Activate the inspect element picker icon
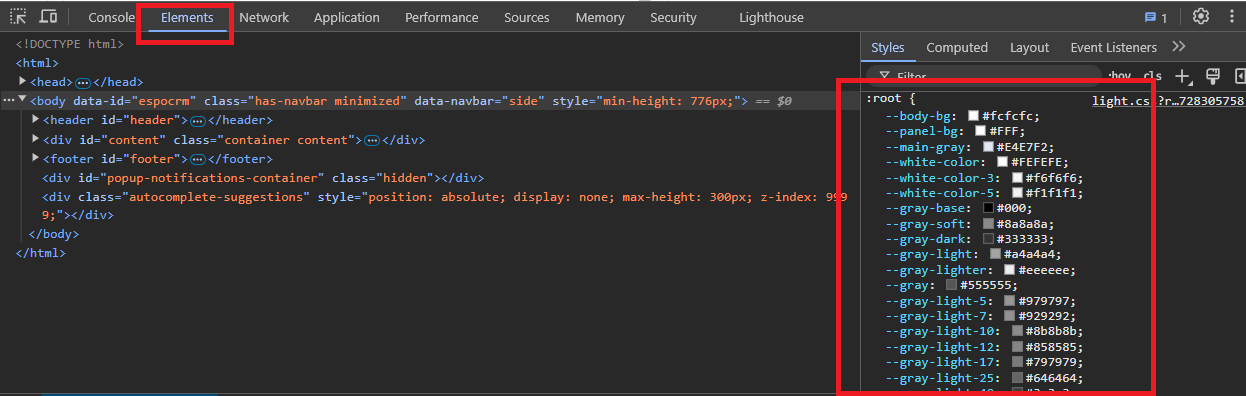Screen dimensions: 1246x396 click(18, 17)
